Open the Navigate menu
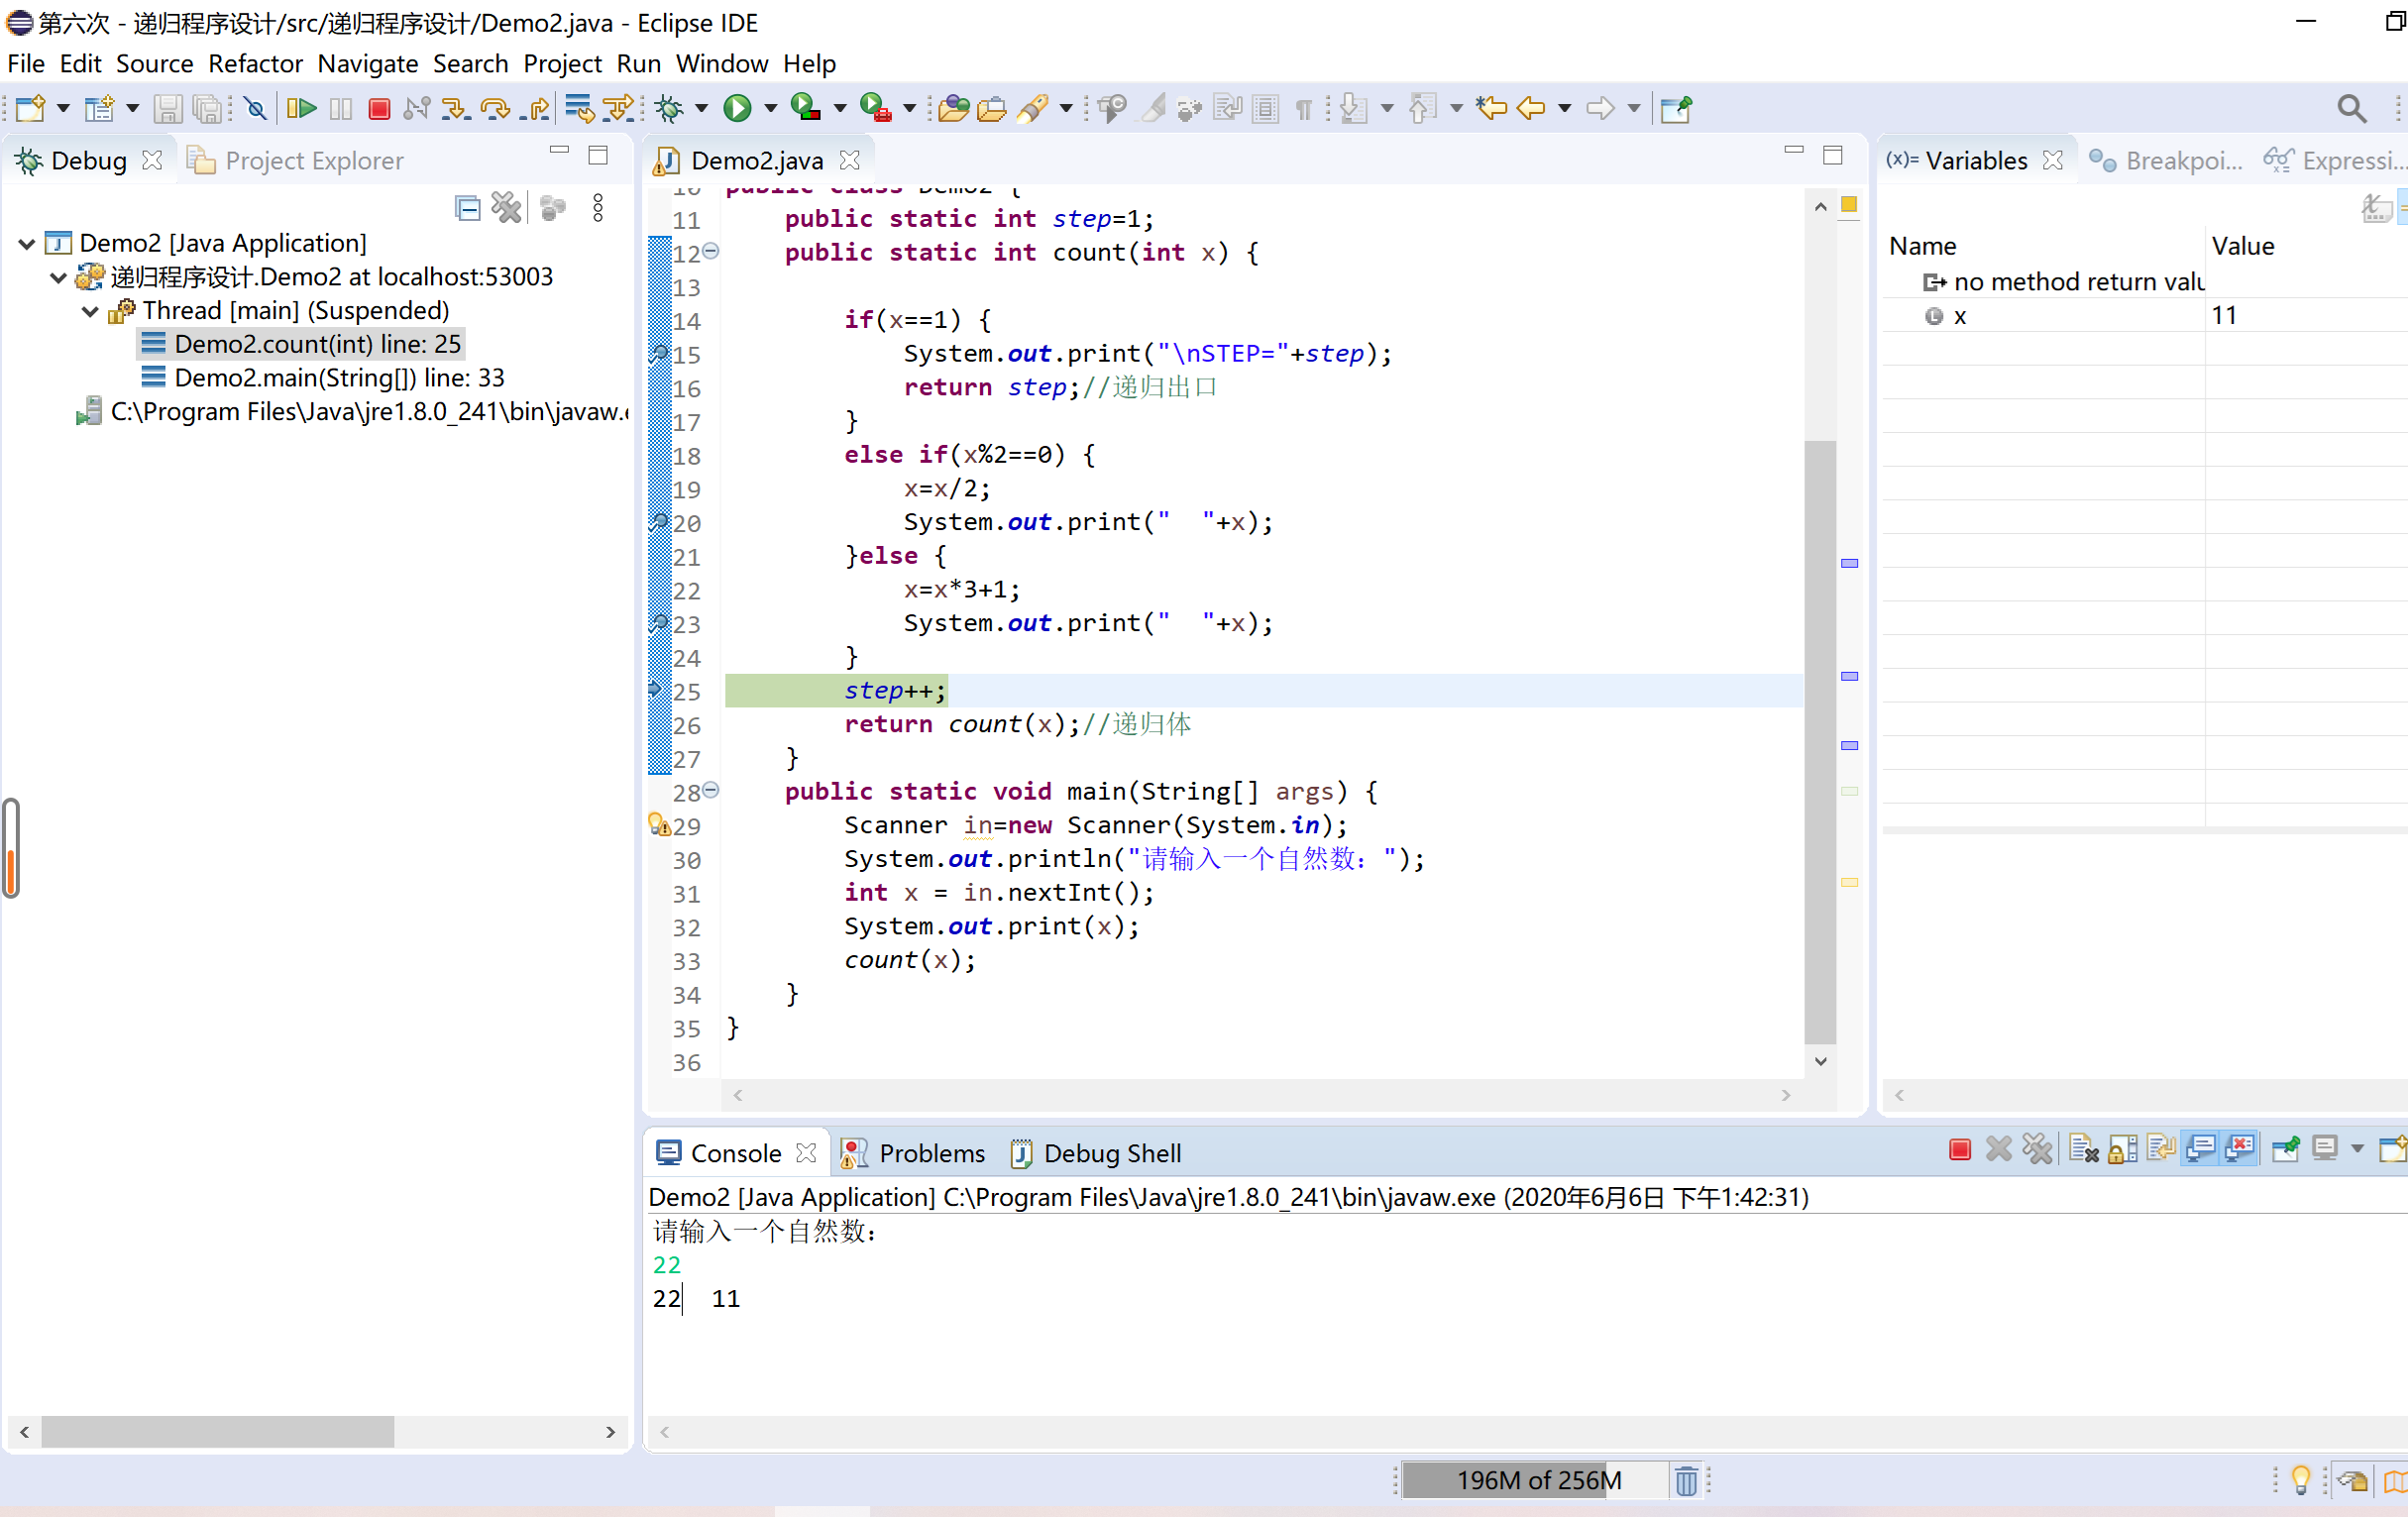The image size is (2408, 1517). [x=367, y=64]
